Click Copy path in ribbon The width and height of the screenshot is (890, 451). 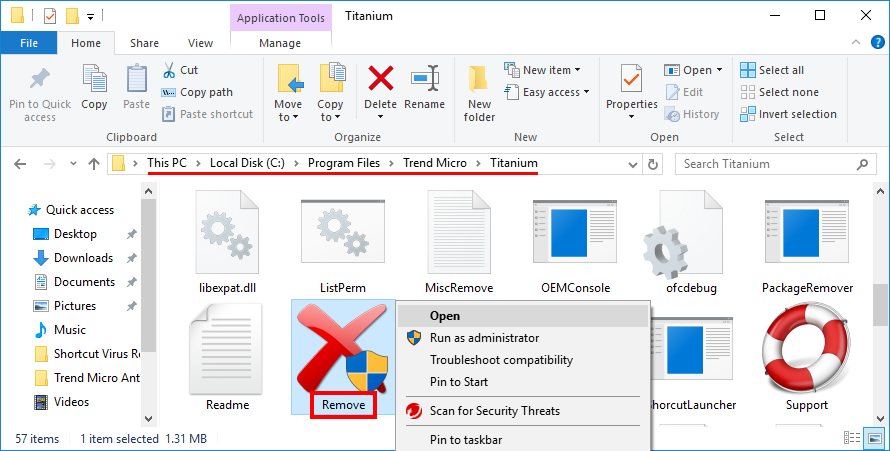[197, 92]
